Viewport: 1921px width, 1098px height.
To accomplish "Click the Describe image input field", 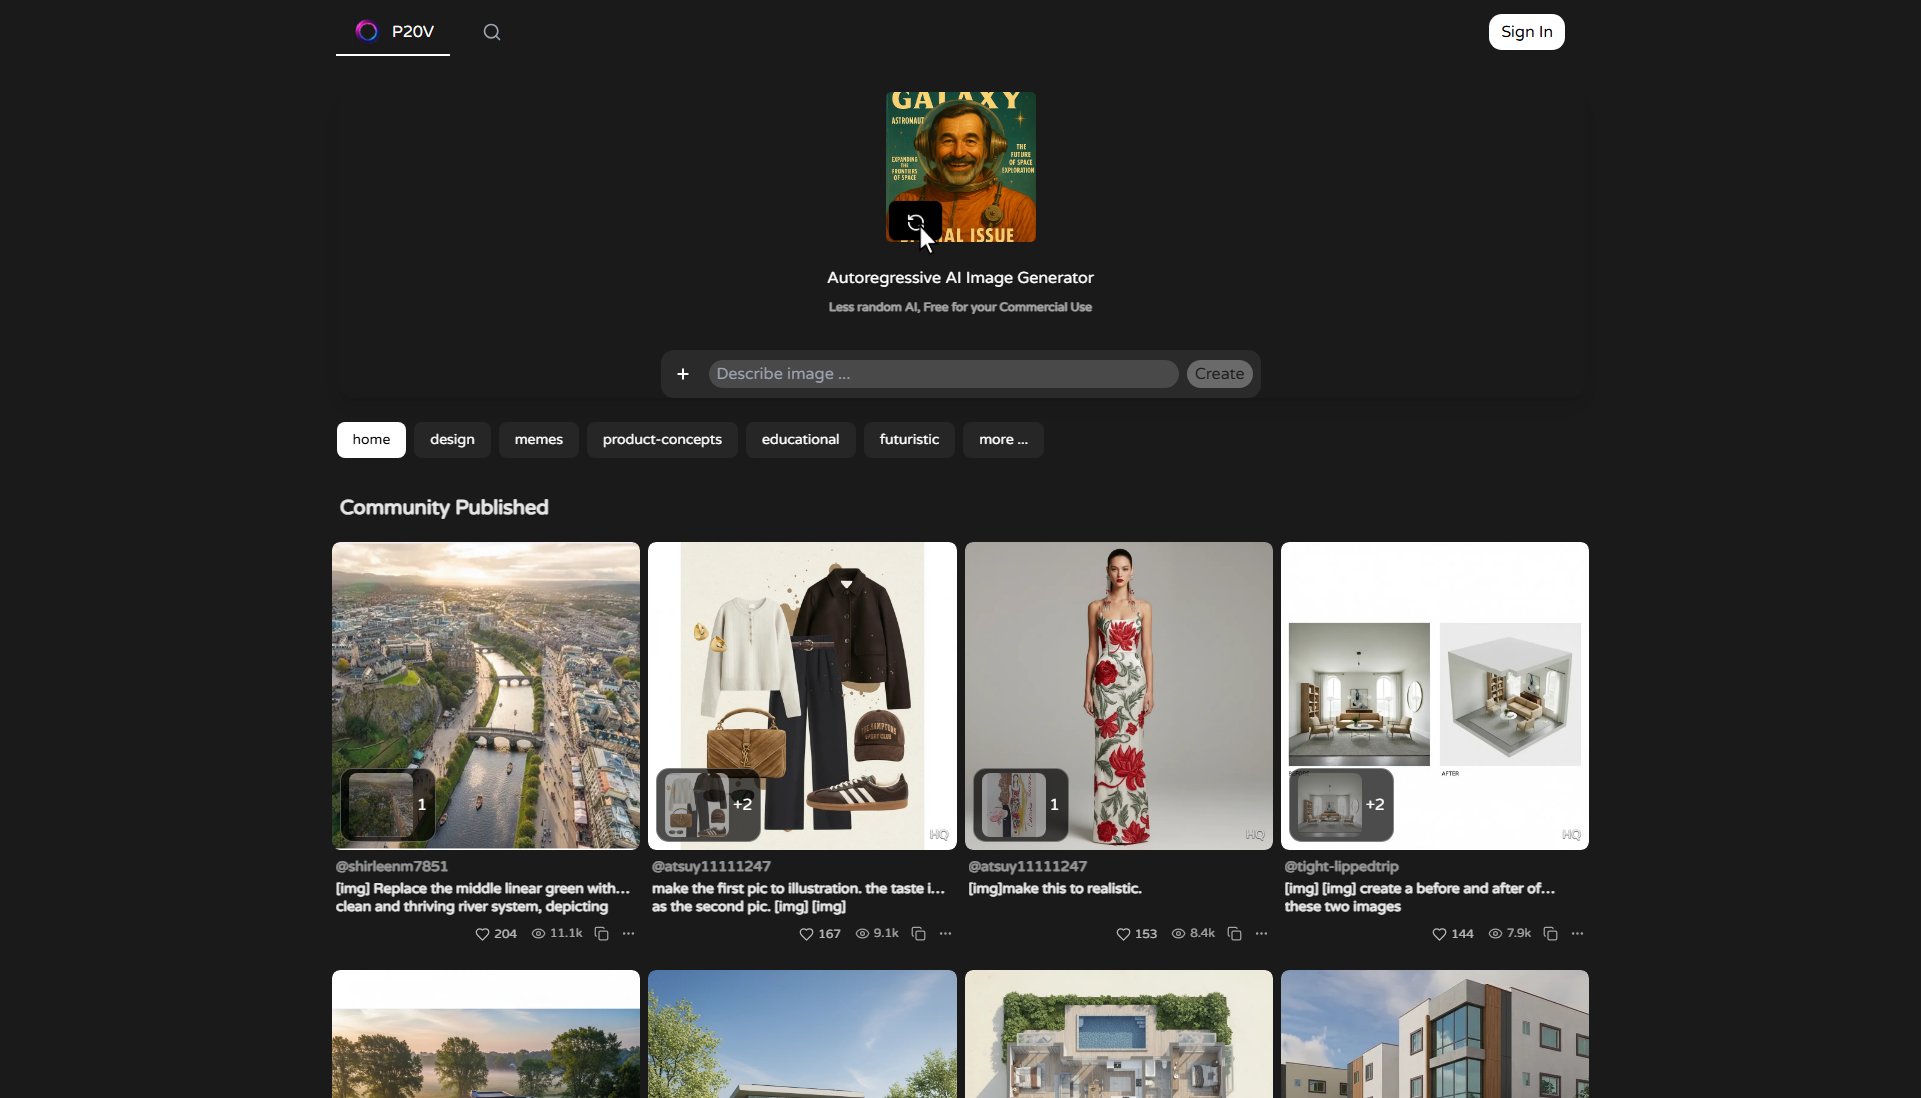I will 942,374.
